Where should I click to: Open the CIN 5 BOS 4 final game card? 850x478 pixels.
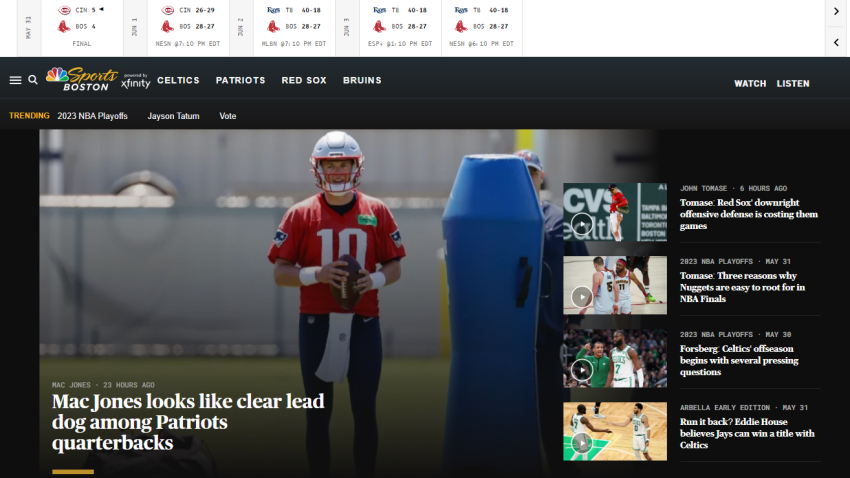click(82, 27)
